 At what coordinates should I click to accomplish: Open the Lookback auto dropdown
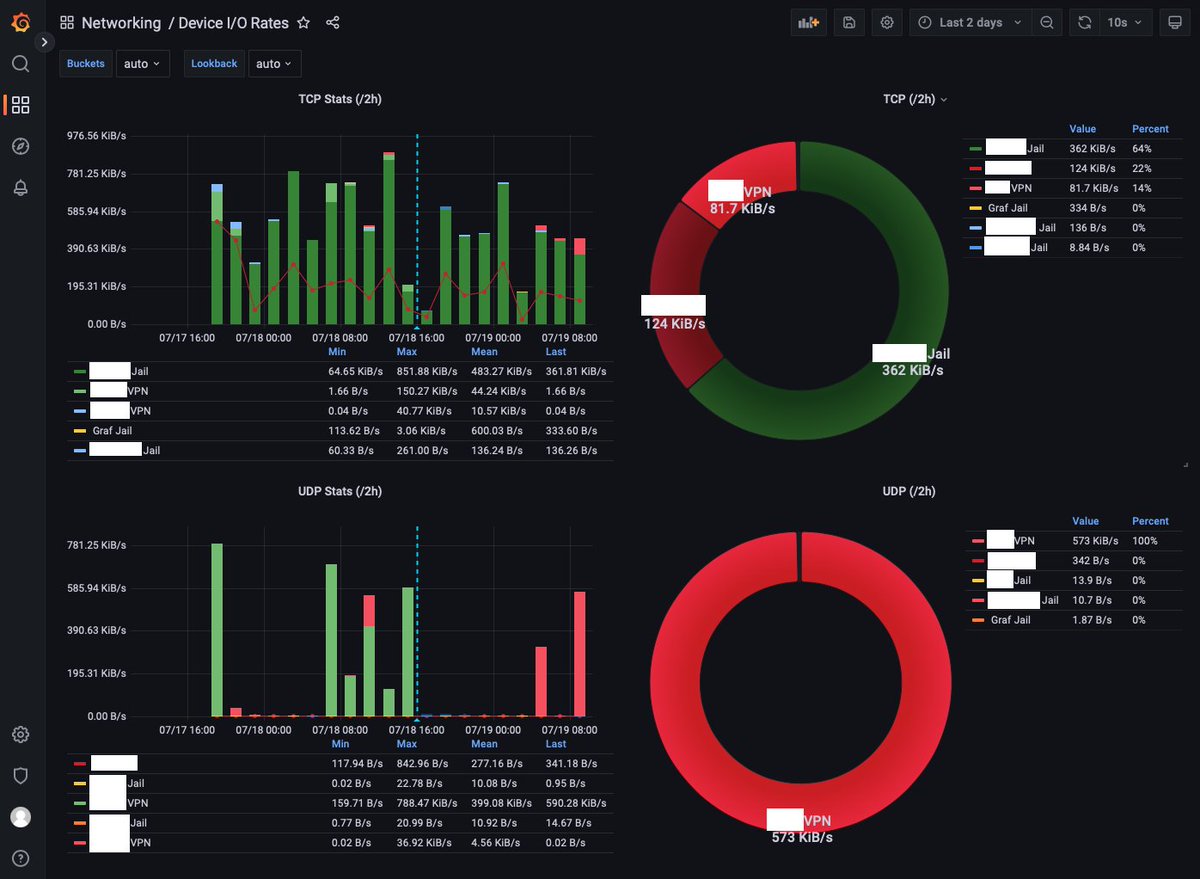click(274, 64)
